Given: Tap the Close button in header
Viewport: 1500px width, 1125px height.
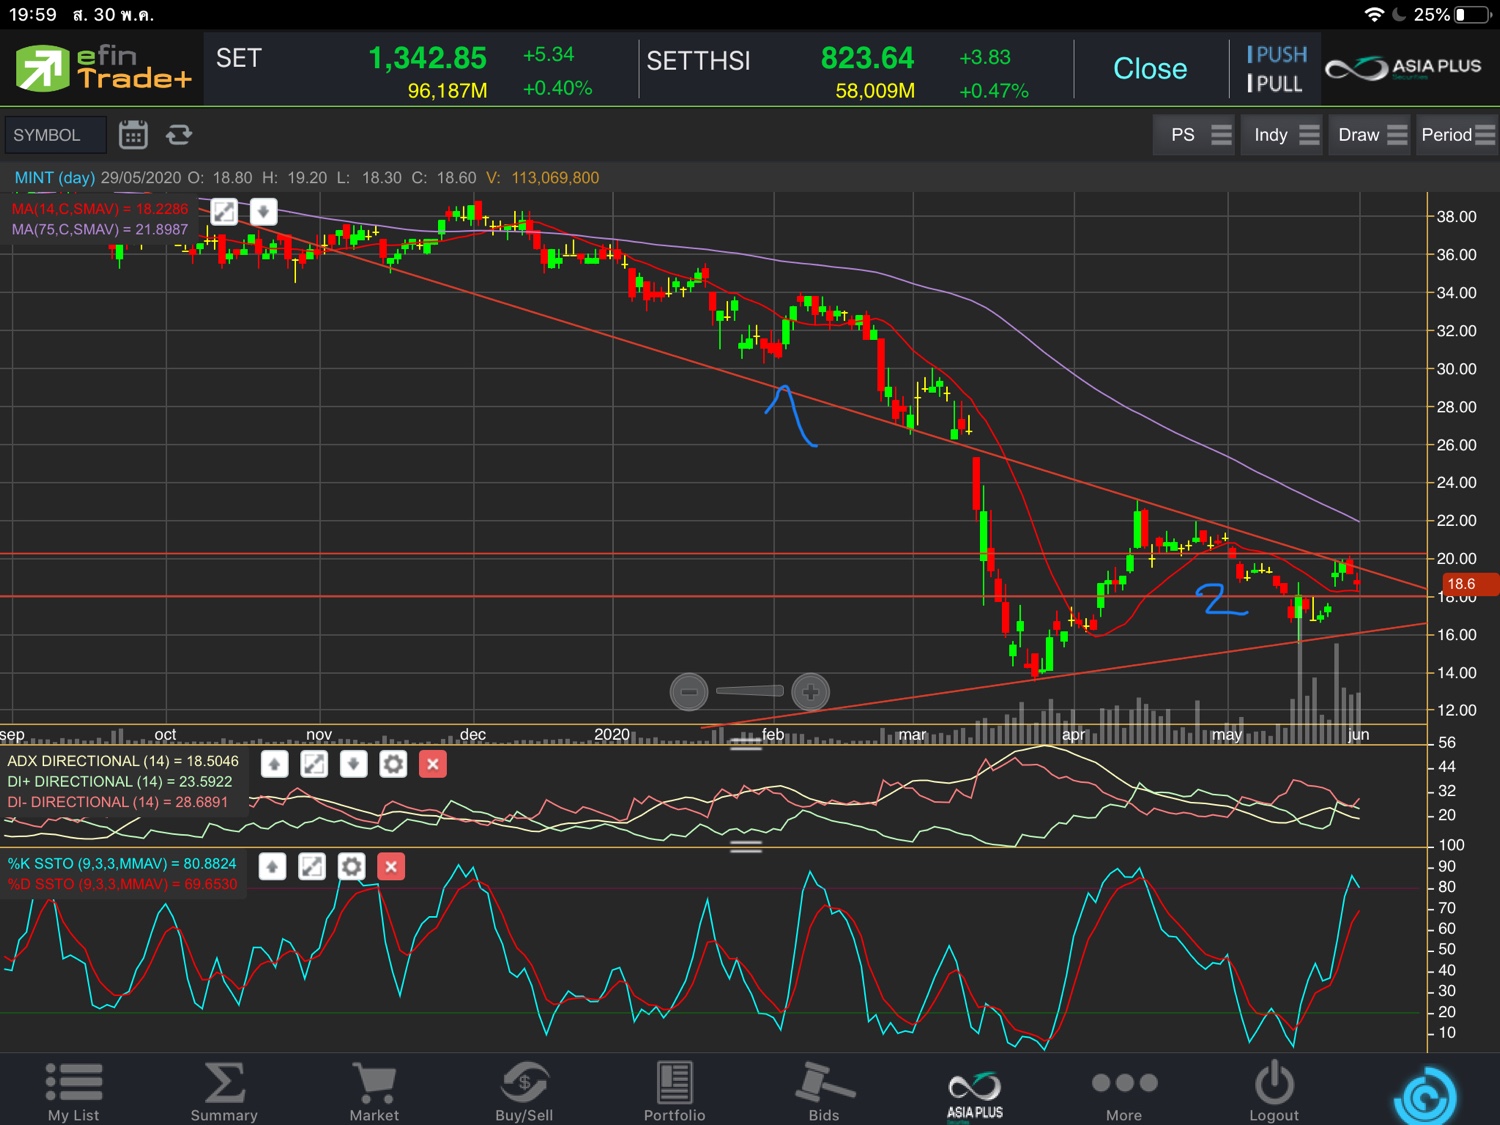Looking at the screenshot, I should (1150, 68).
